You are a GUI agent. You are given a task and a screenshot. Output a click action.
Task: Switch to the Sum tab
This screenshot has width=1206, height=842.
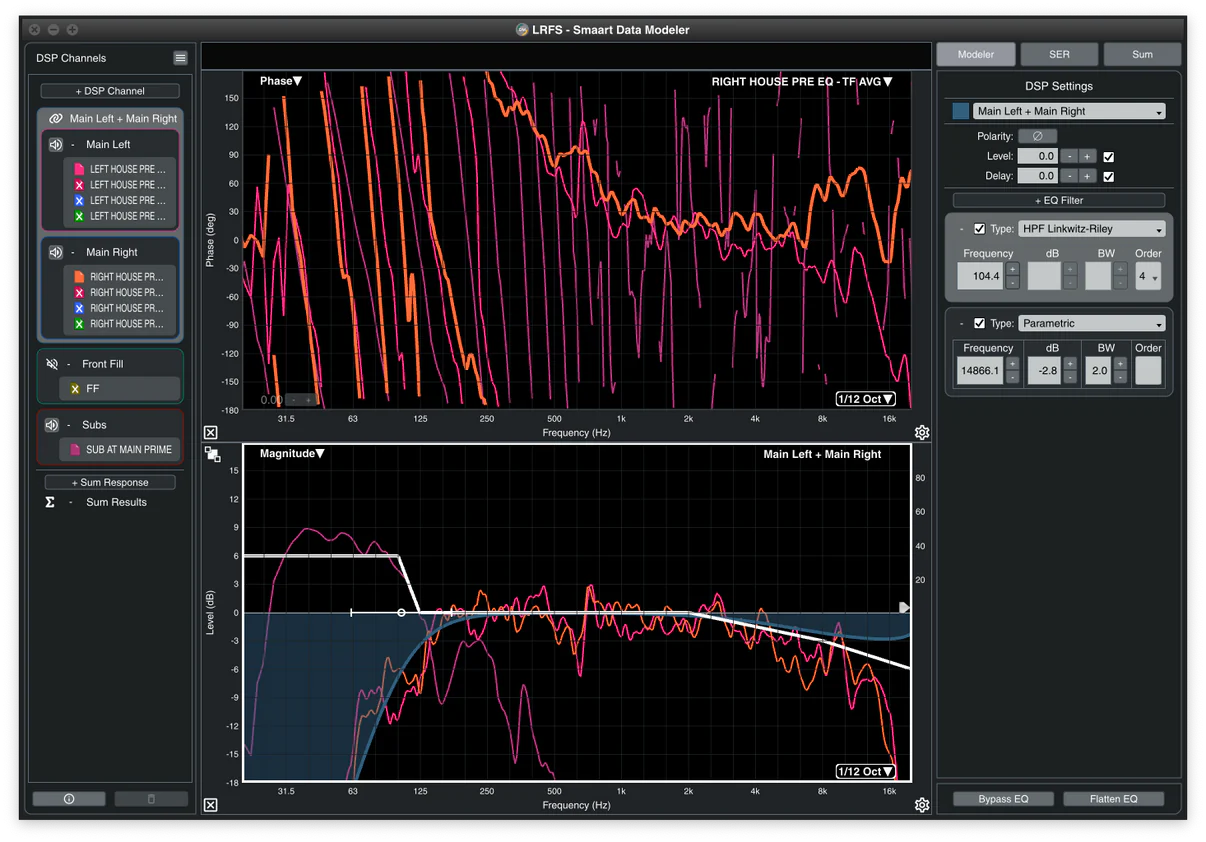1142,54
